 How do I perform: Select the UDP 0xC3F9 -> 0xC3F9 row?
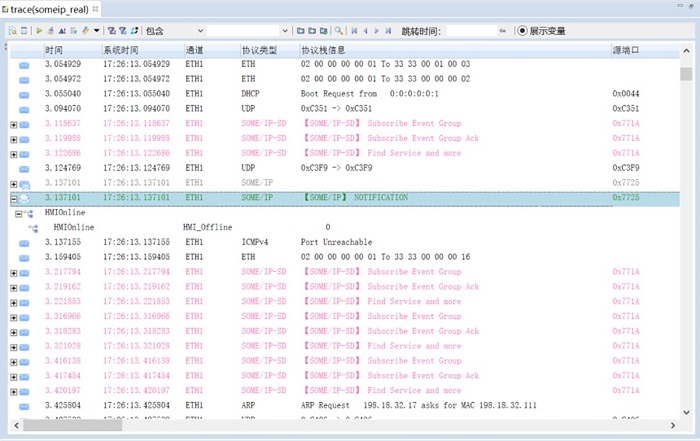coord(345,168)
